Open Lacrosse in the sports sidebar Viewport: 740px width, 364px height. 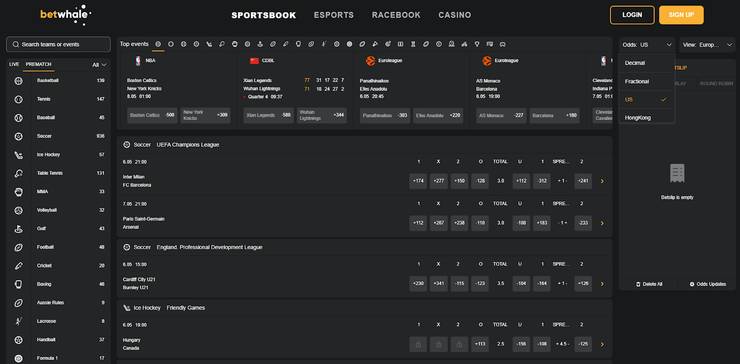coord(59,321)
